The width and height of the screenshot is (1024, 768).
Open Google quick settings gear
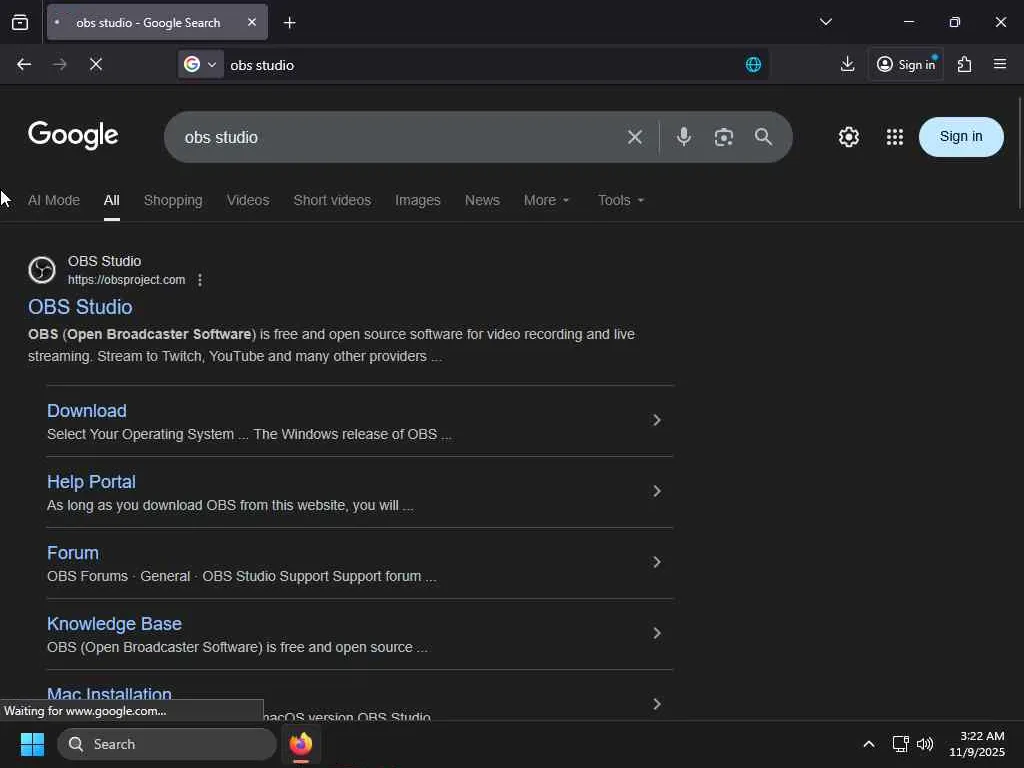pyautogui.click(x=848, y=137)
